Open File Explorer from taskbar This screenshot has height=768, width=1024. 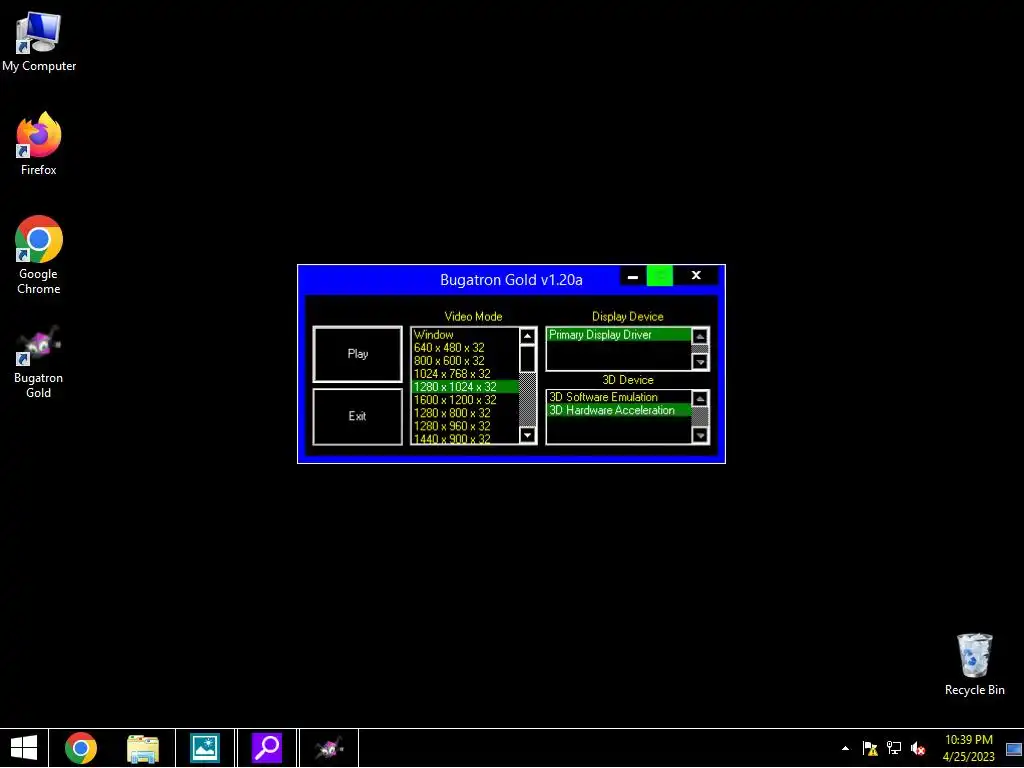[x=143, y=748]
